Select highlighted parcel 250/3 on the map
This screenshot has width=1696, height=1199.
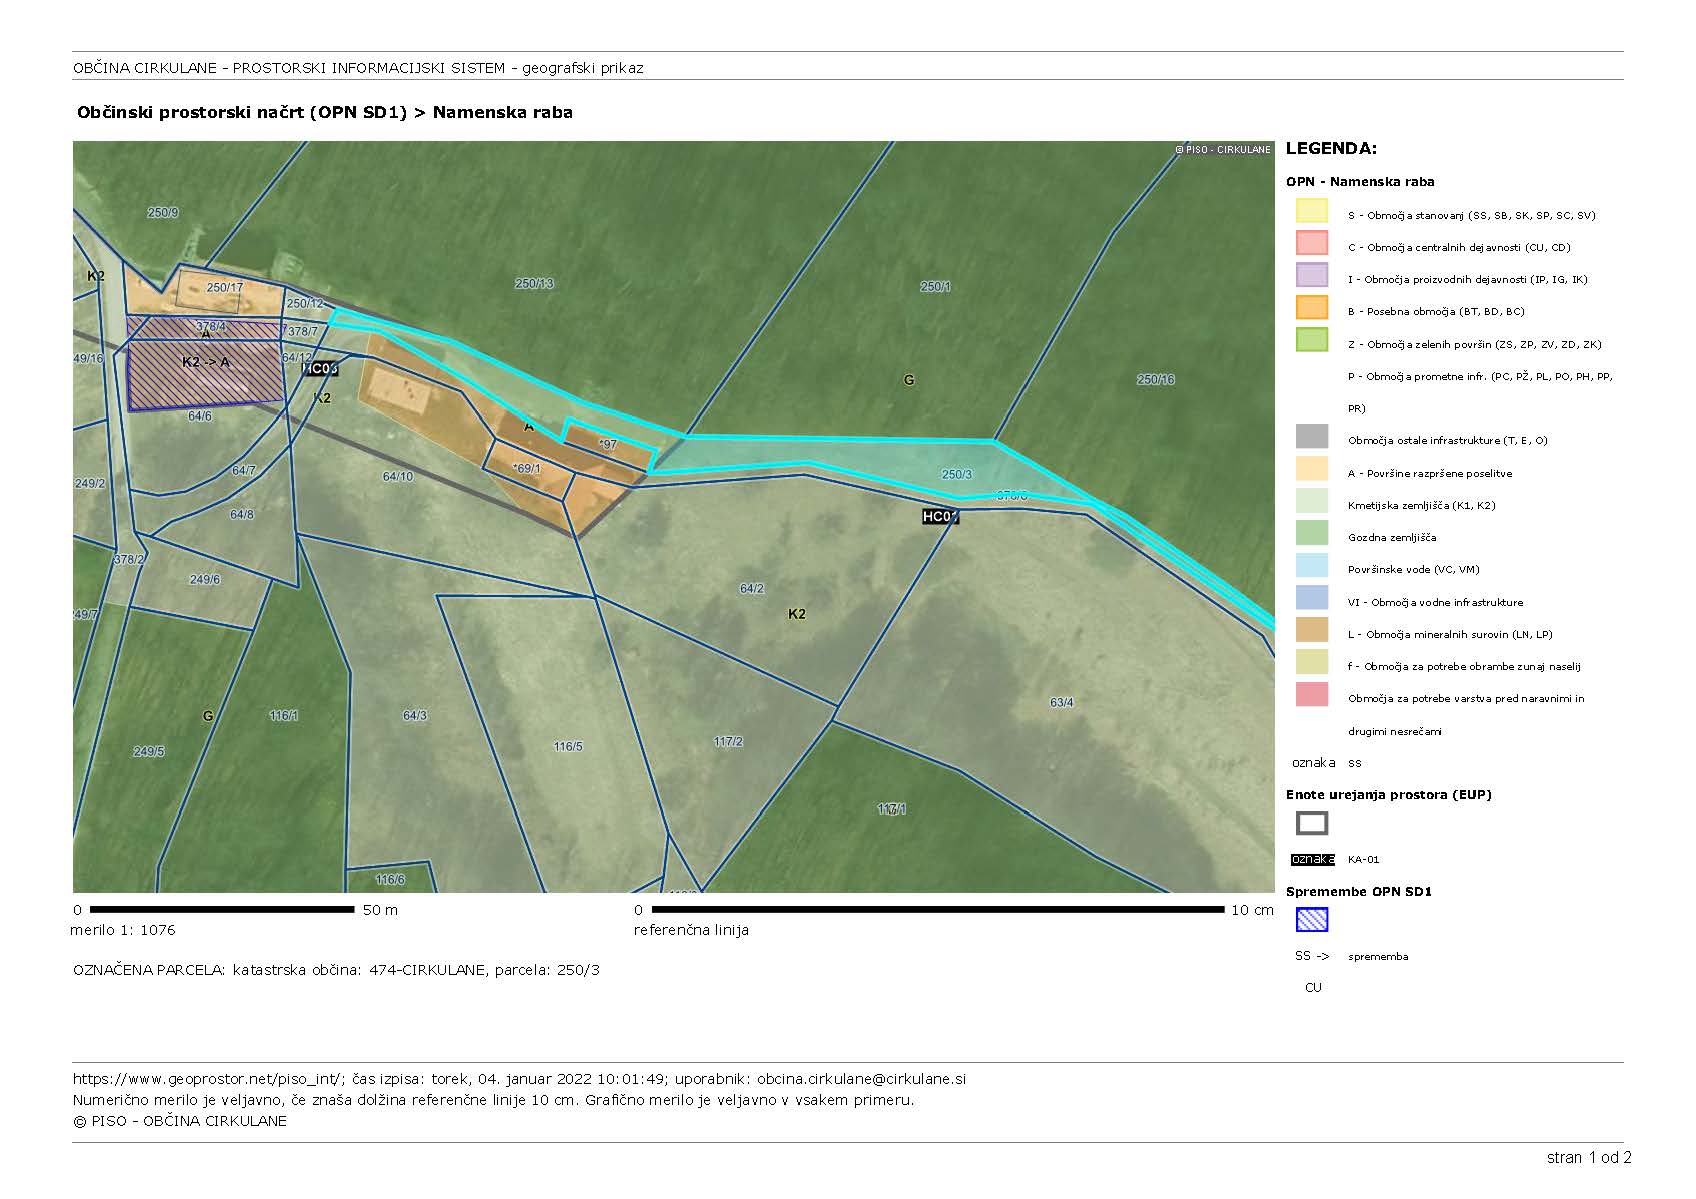coord(956,474)
